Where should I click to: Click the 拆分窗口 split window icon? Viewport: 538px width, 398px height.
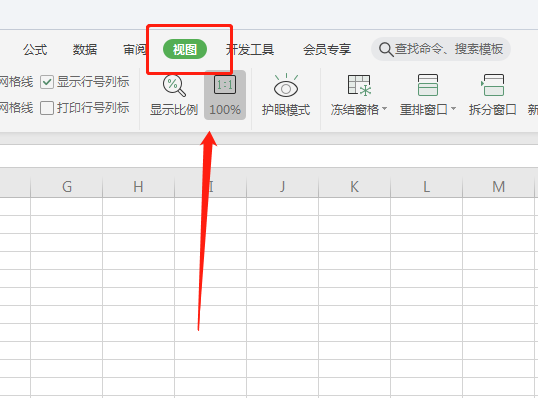pyautogui.click(x=492, y=85)
